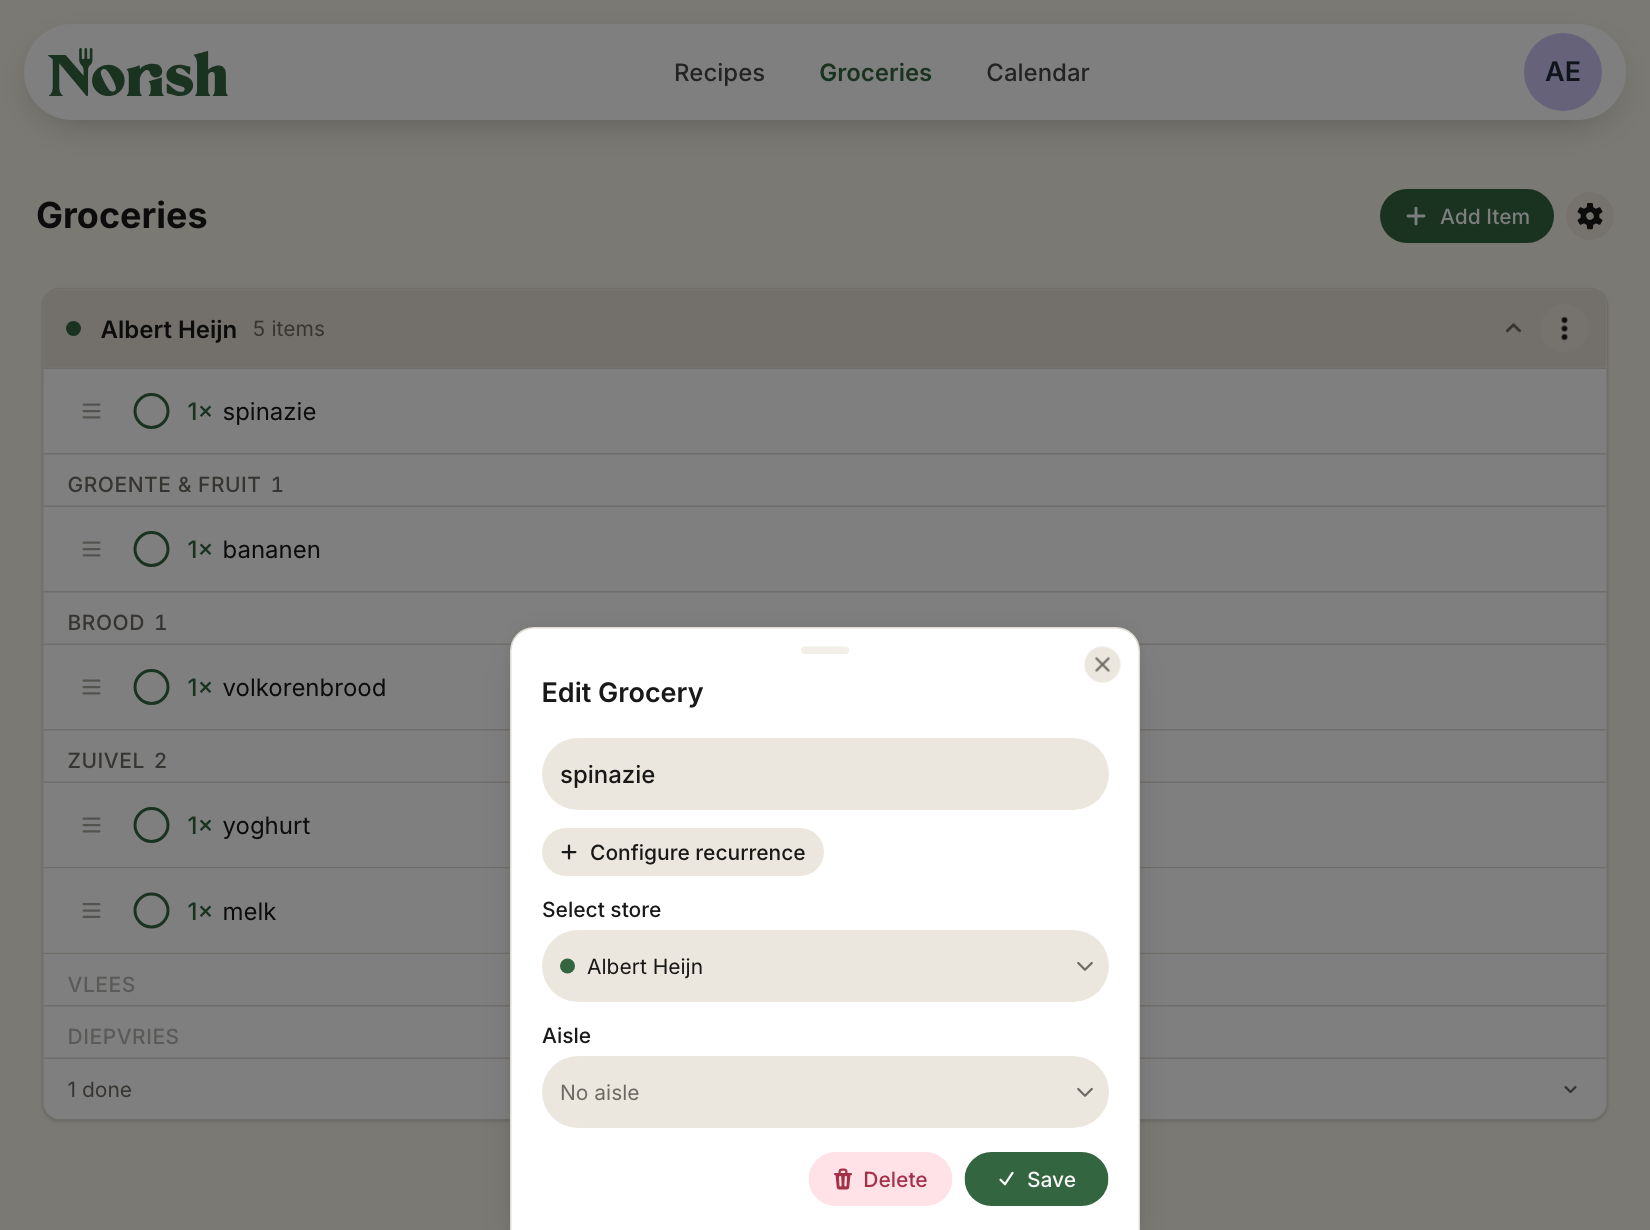Viewport: 1650px width, 1230px height.
Task: Open groceries settings gear icon
Action: point(1590,216)
